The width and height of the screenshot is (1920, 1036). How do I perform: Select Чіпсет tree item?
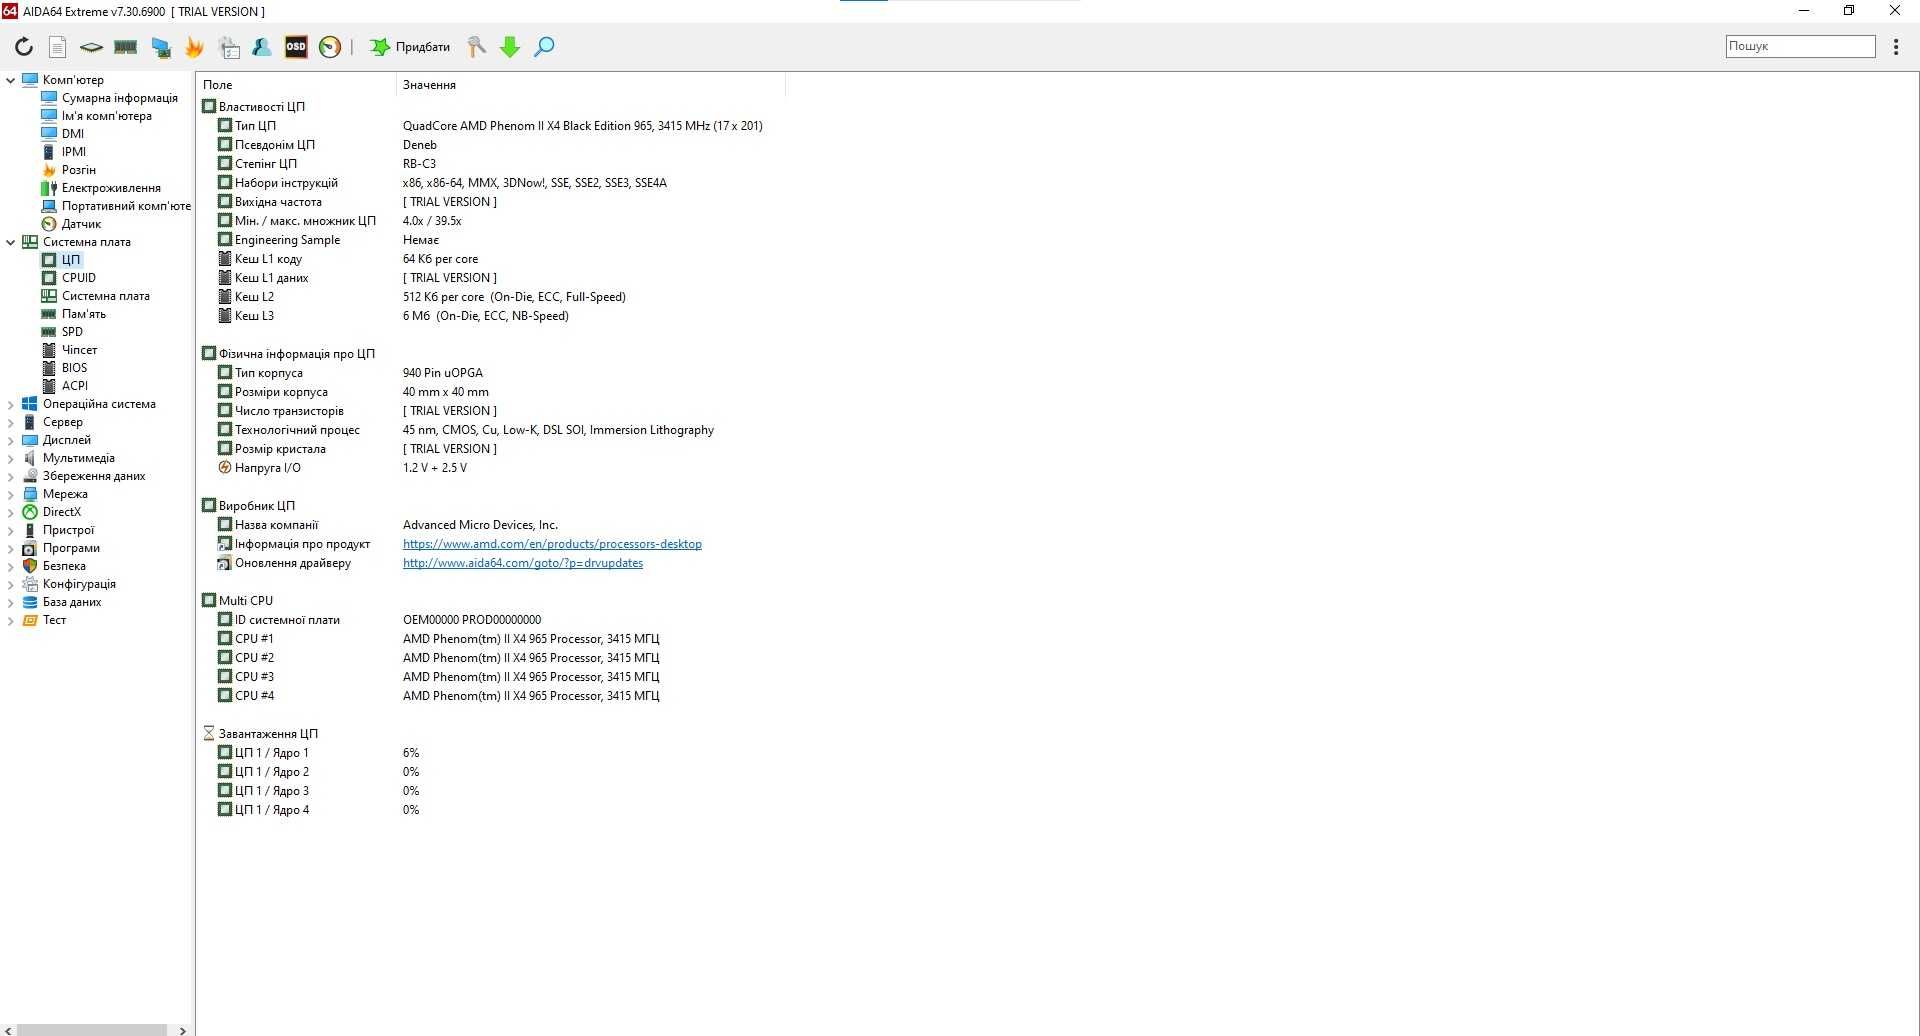pyautogui.click(x=79, y=350)
